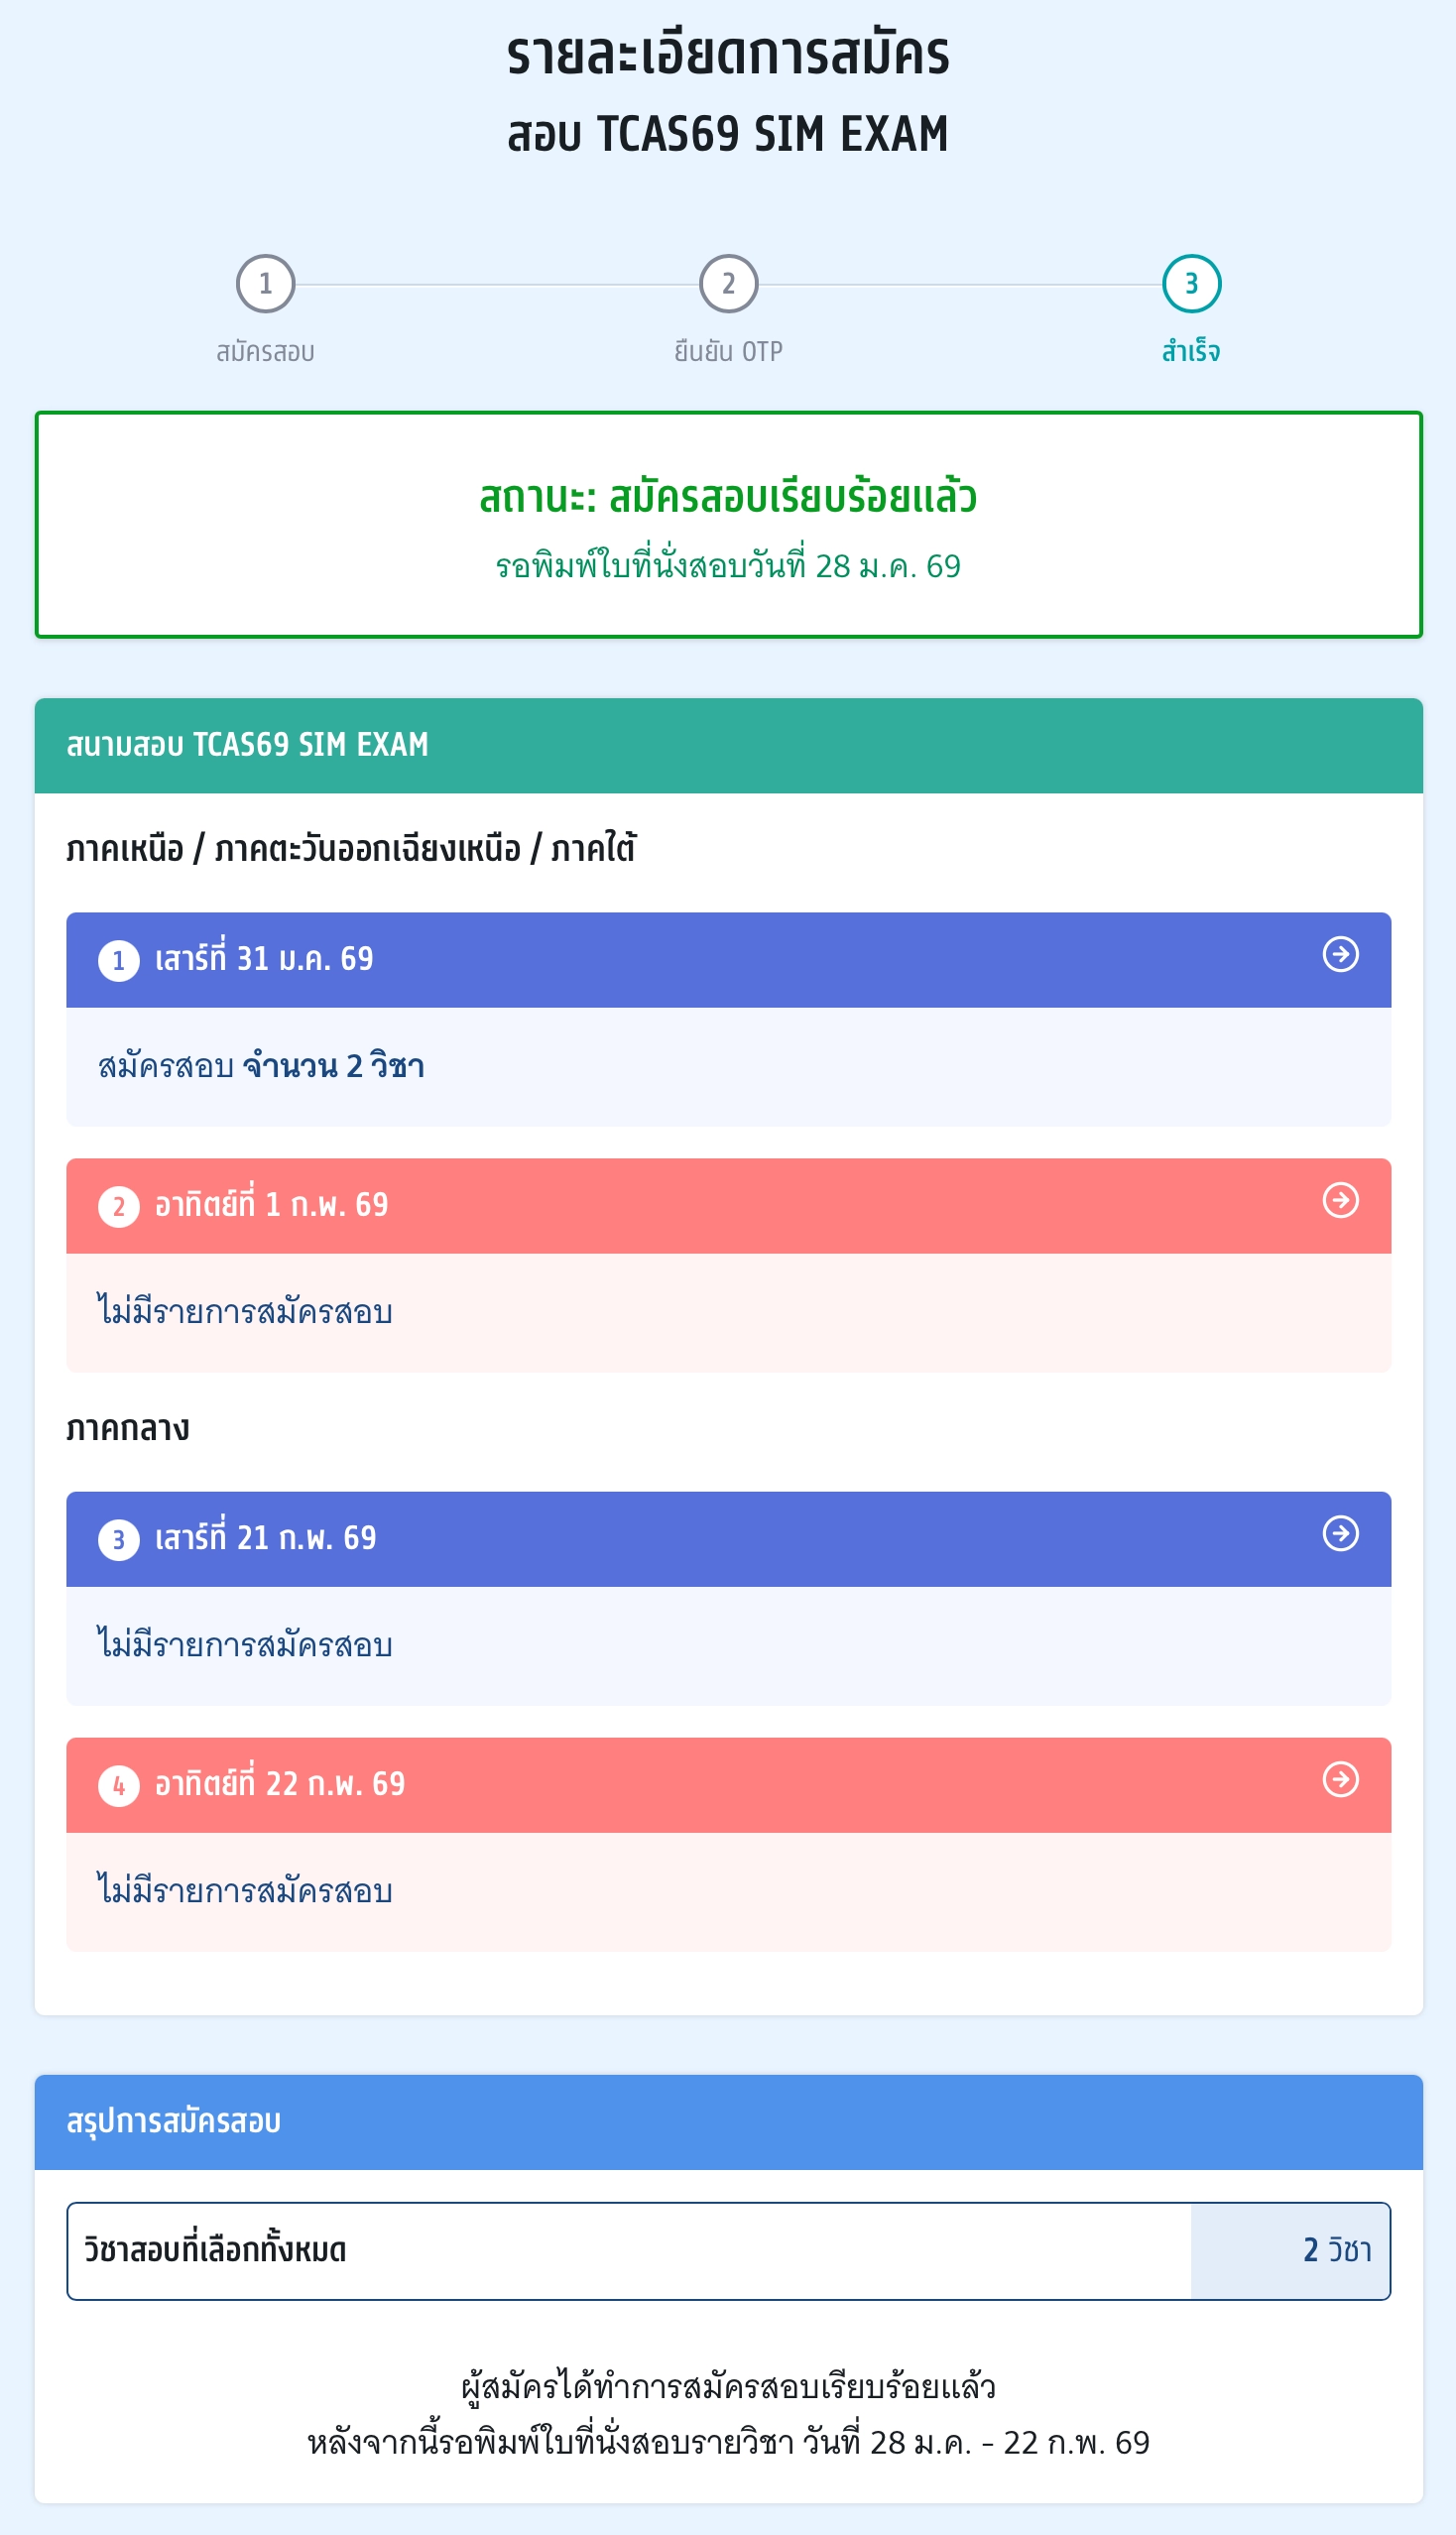
Task: Click number 2 badge on Sunday 1 header
Action: 118,1207
